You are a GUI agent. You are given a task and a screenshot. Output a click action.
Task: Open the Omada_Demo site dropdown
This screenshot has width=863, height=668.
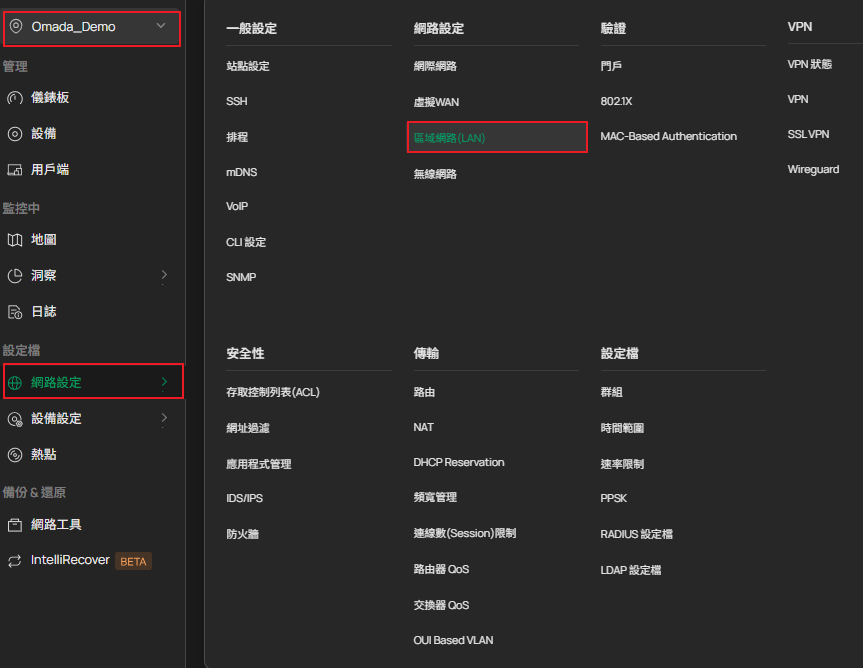coord(161,27)
